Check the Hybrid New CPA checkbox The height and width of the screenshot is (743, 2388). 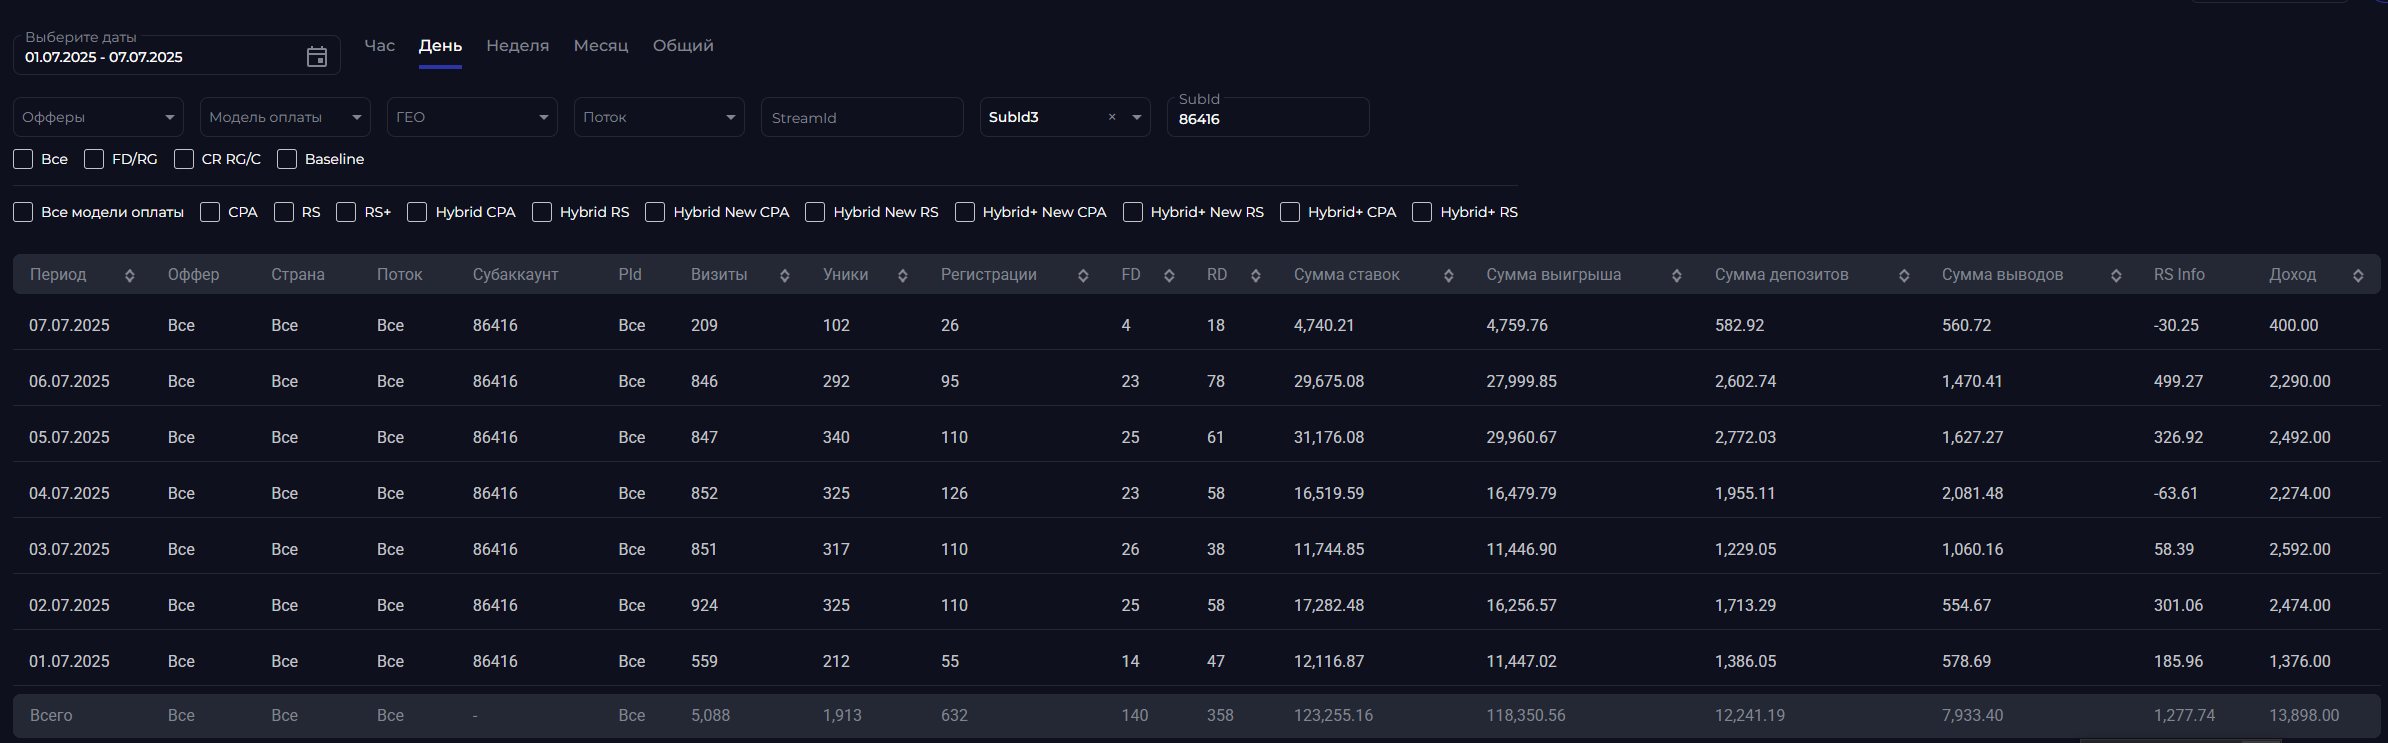click(x=655, y=212)
